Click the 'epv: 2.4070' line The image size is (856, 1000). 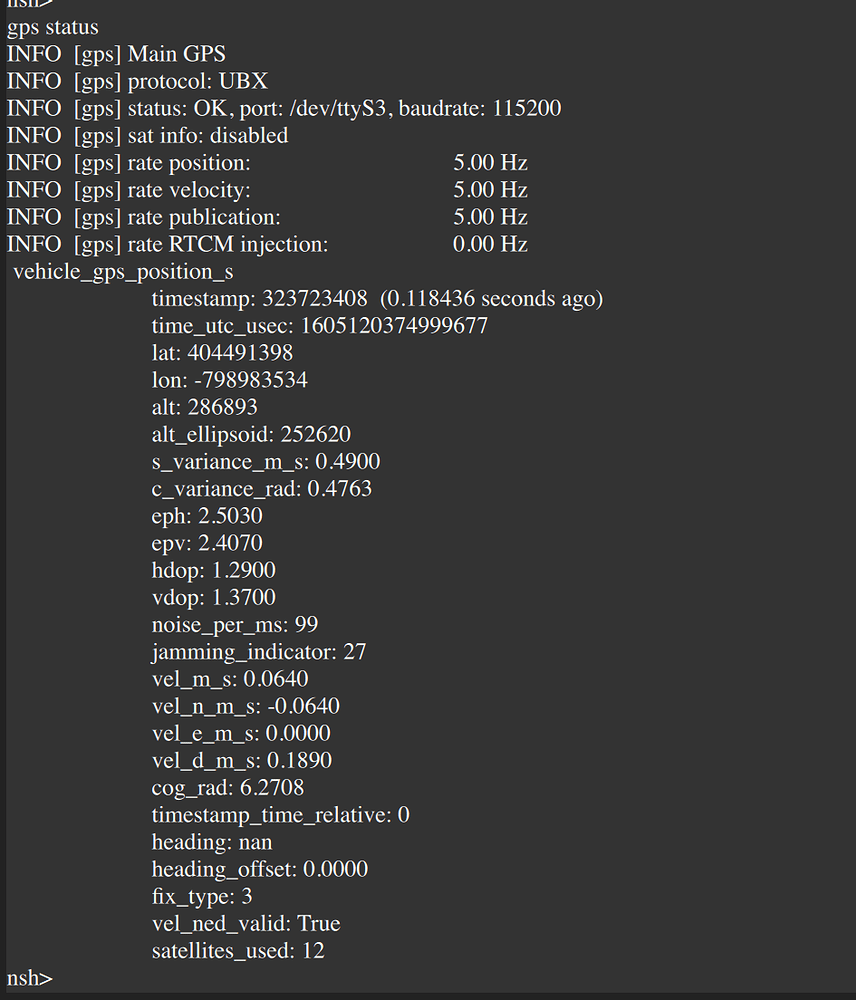(207, 544)
